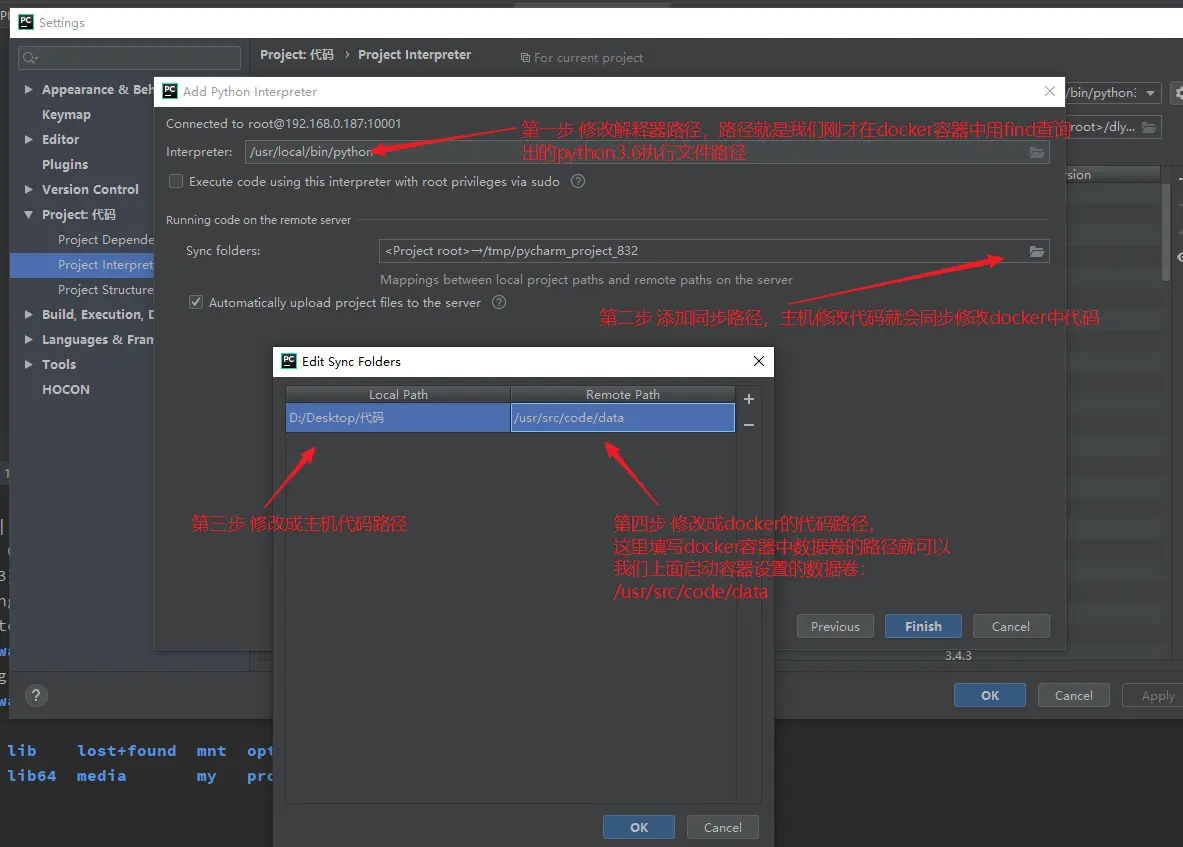Click the settings search input field

(x=128, y=57)
